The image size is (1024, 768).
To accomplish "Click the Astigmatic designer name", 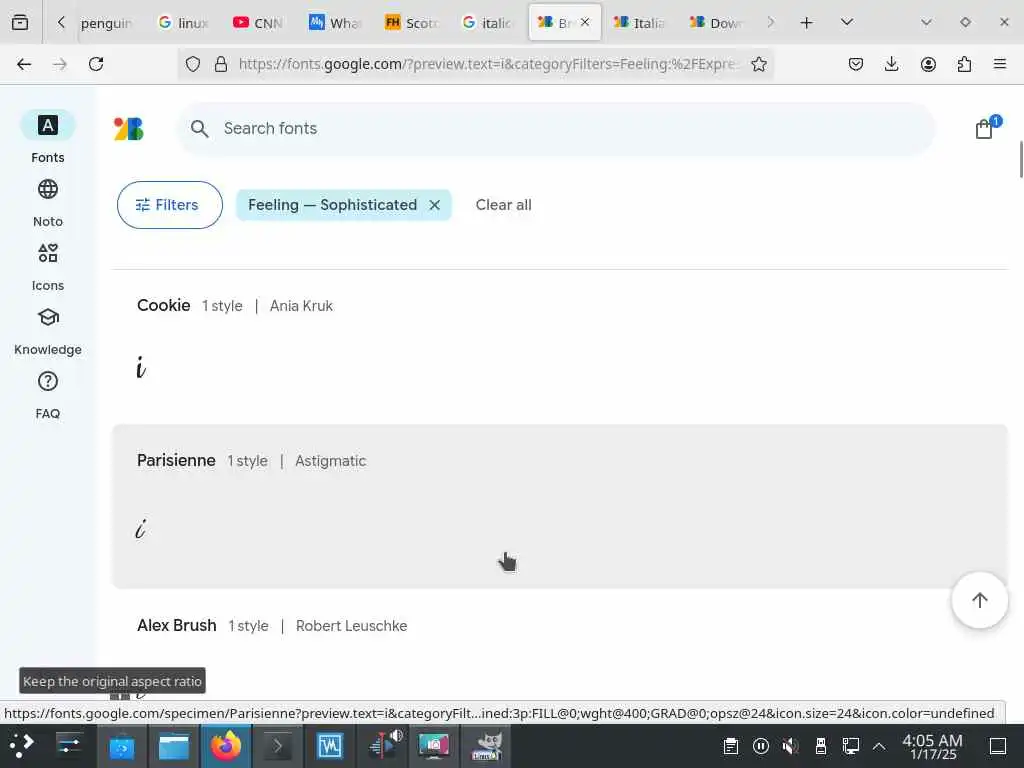I will coord(330,461).
